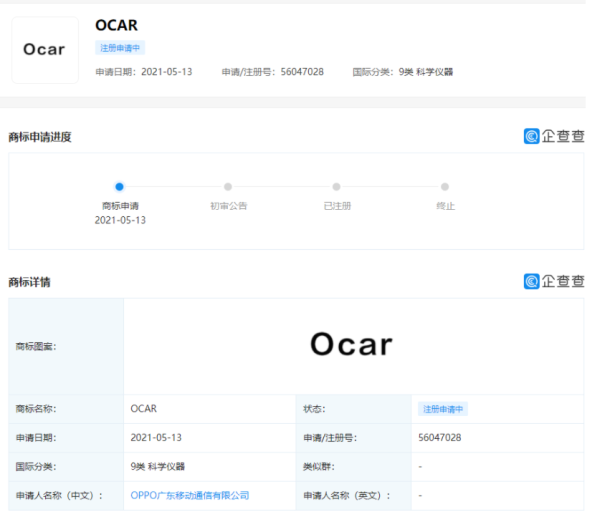
Task: Click the 商标申请进度 section heading
Action: click(x=40, y=137)
